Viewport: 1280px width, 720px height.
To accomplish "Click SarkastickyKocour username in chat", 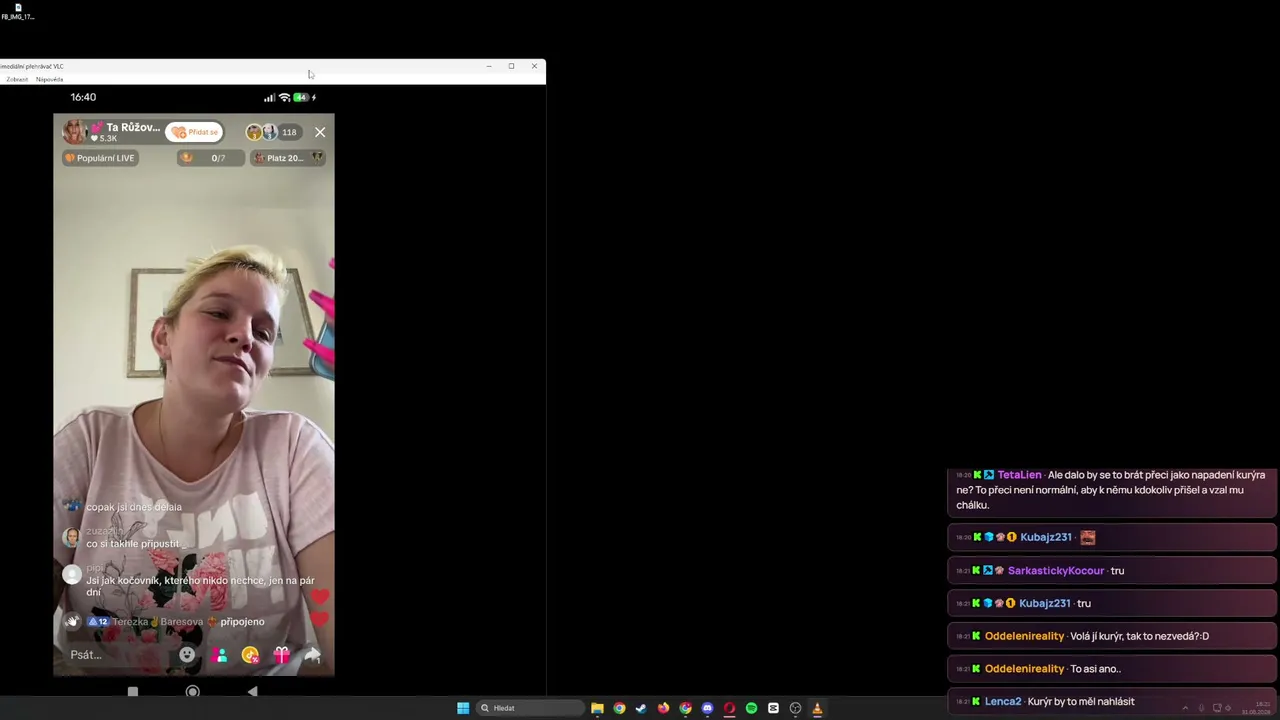I will point(1056,571).
